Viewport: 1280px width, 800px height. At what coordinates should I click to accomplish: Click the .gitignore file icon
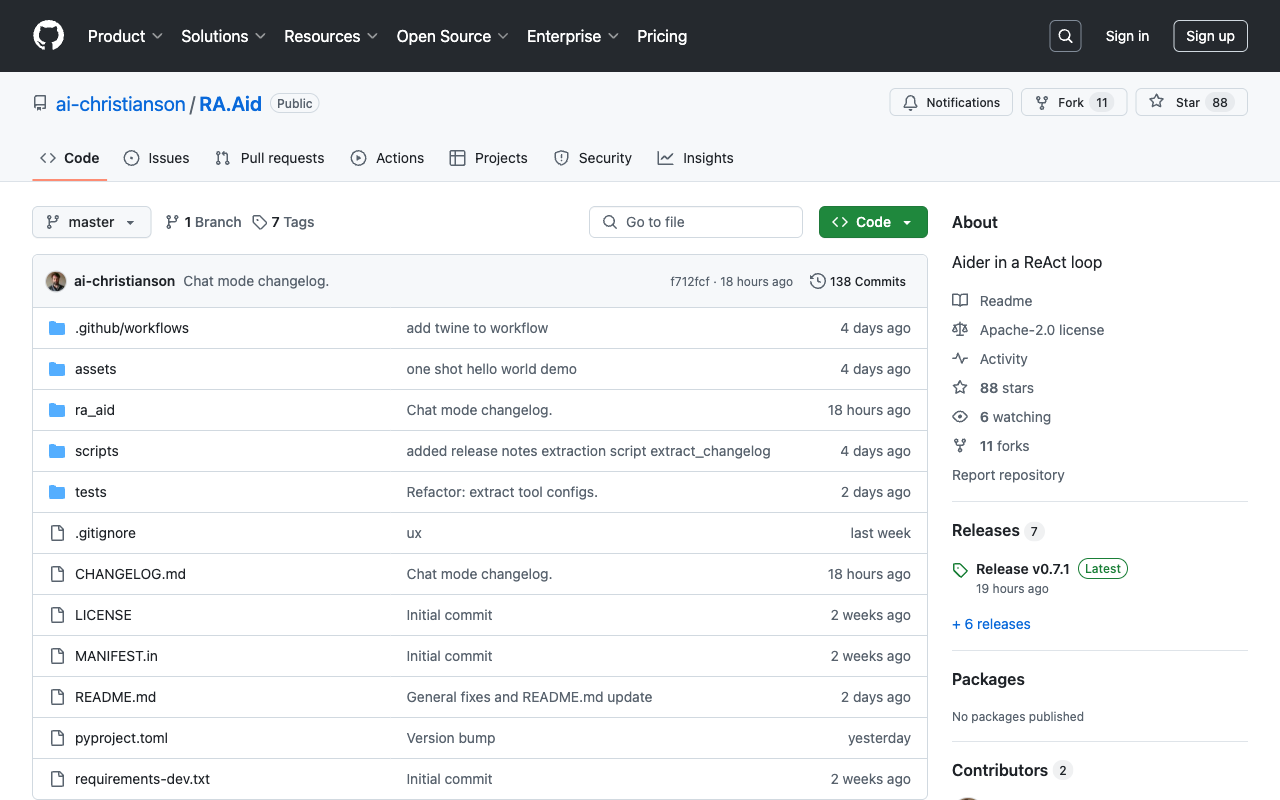(57, 533)
